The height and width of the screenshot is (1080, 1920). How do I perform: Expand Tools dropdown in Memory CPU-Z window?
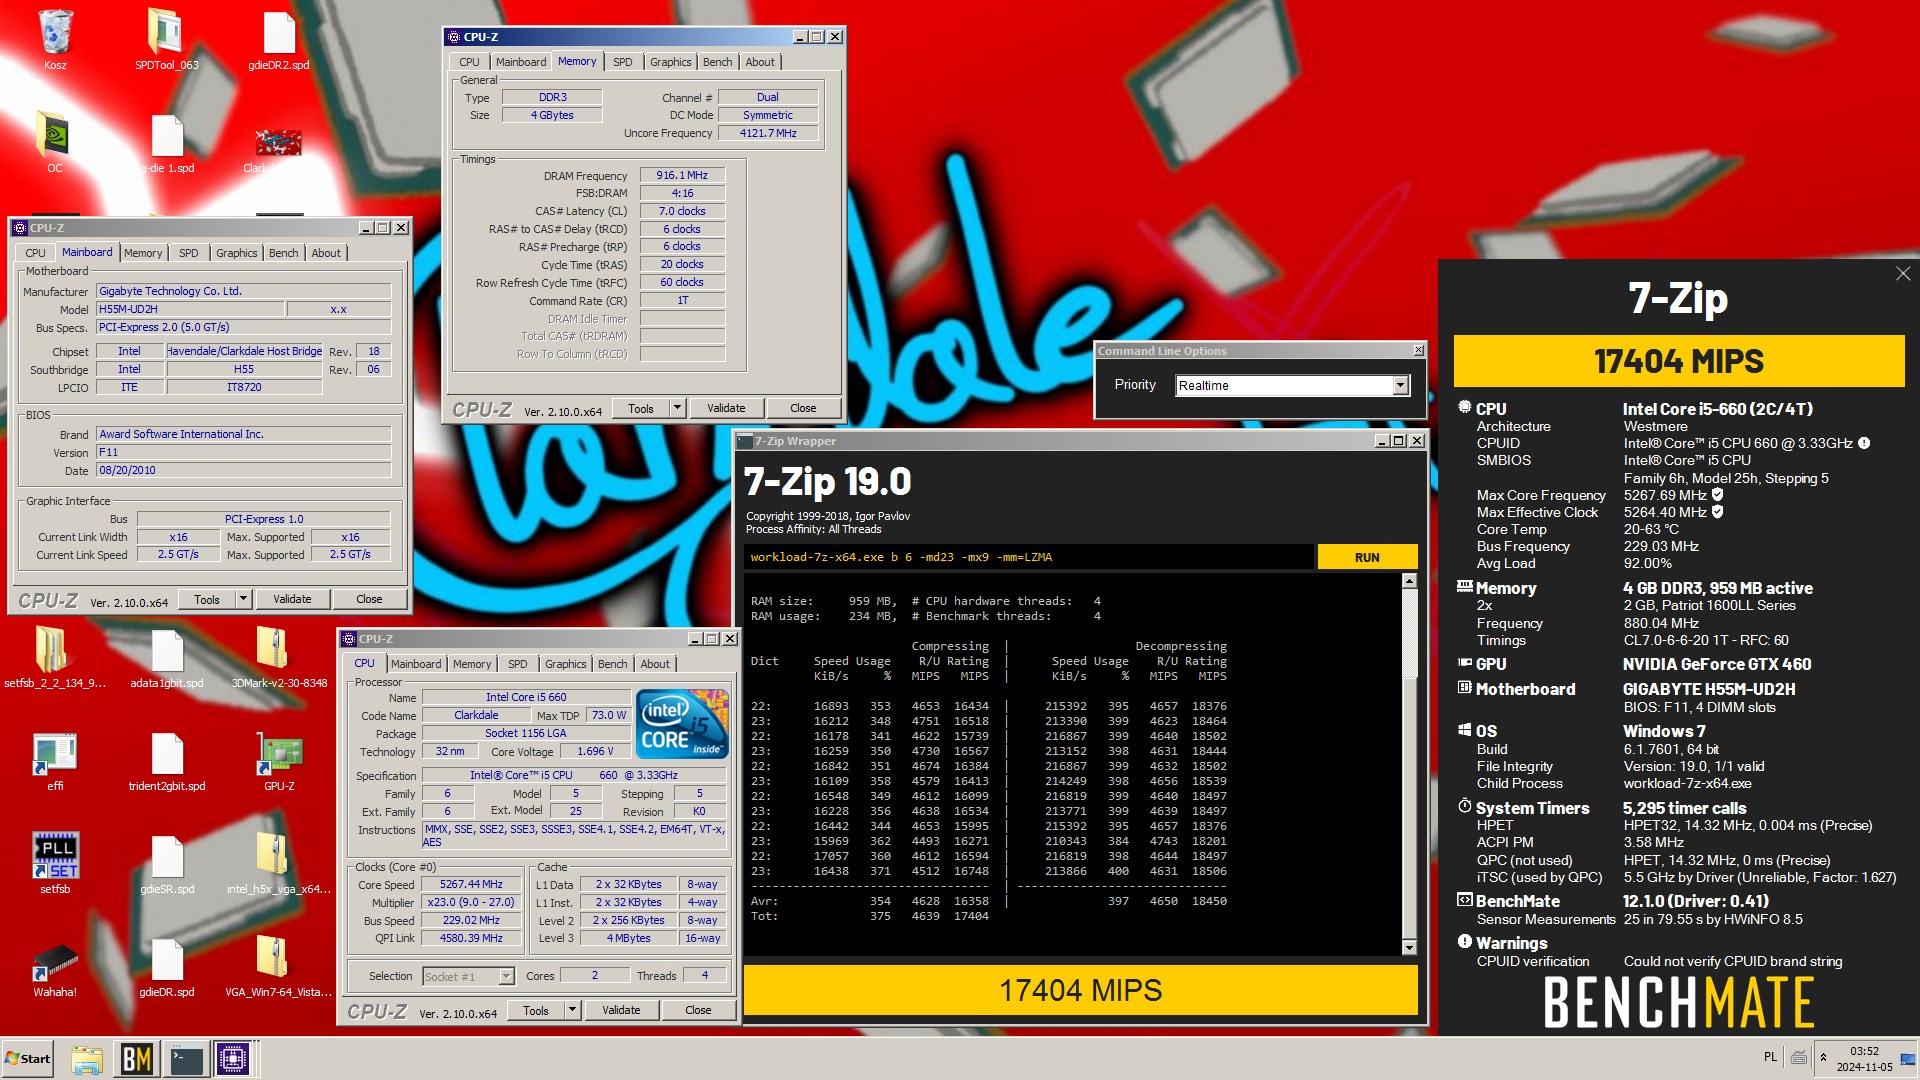[677, 408]
